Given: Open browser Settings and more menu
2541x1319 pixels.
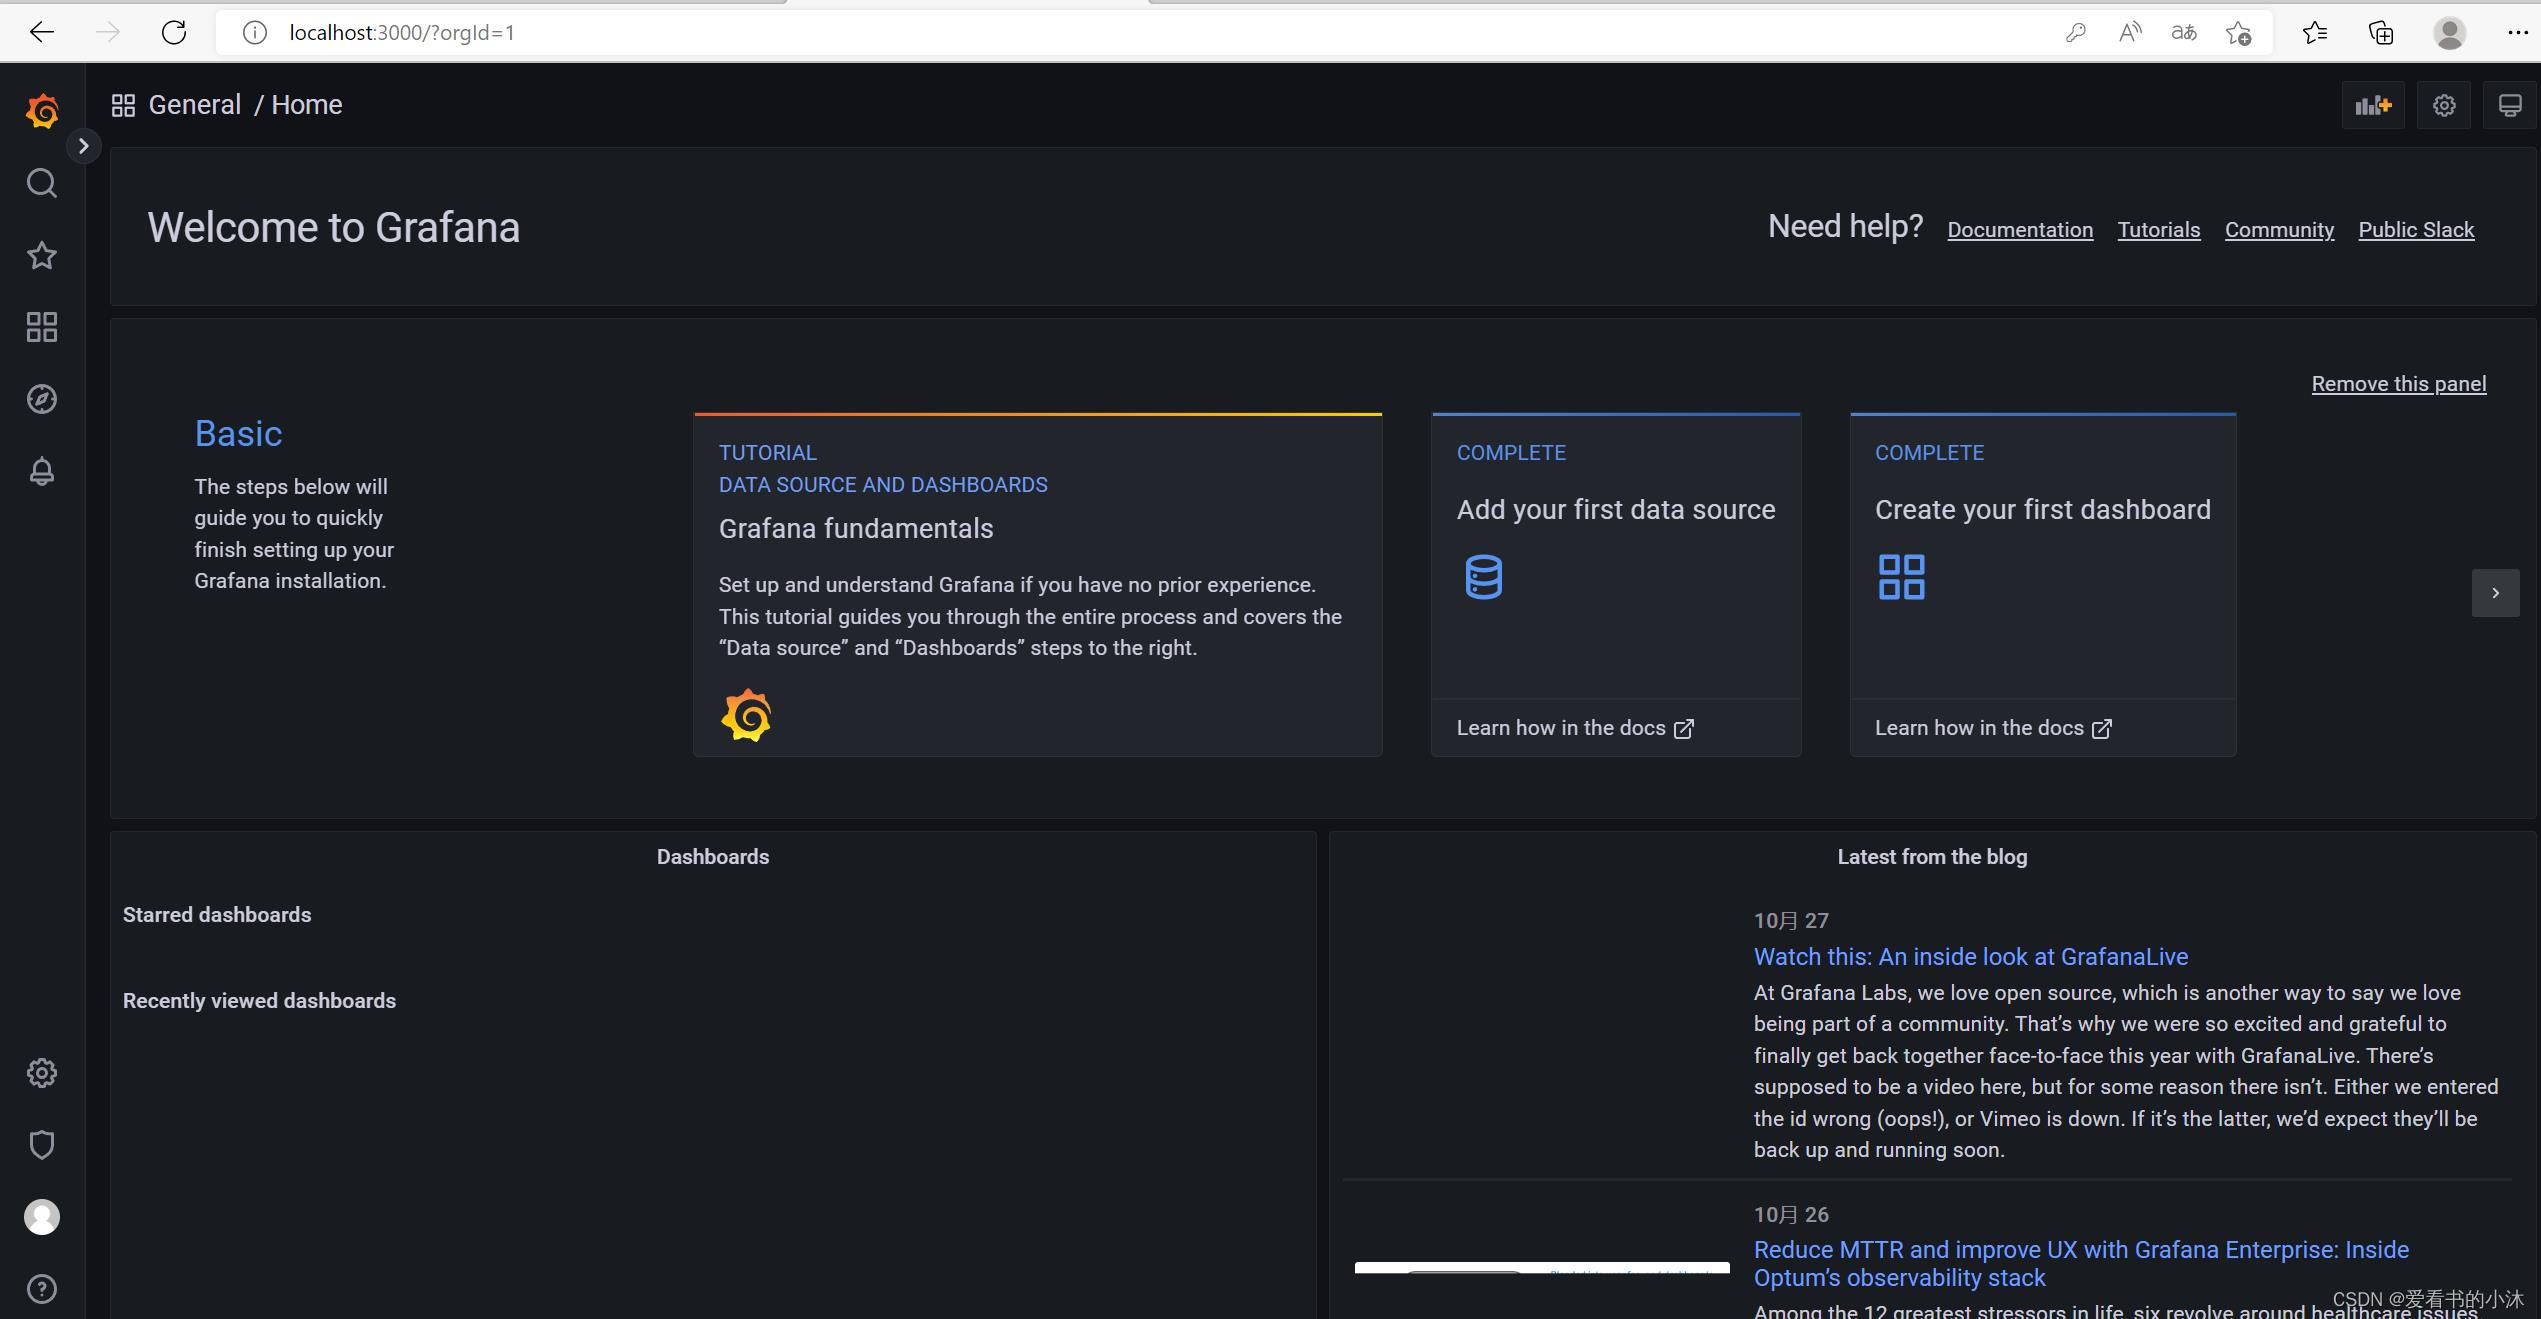Looking at the screenshot, I should 2517,33.
